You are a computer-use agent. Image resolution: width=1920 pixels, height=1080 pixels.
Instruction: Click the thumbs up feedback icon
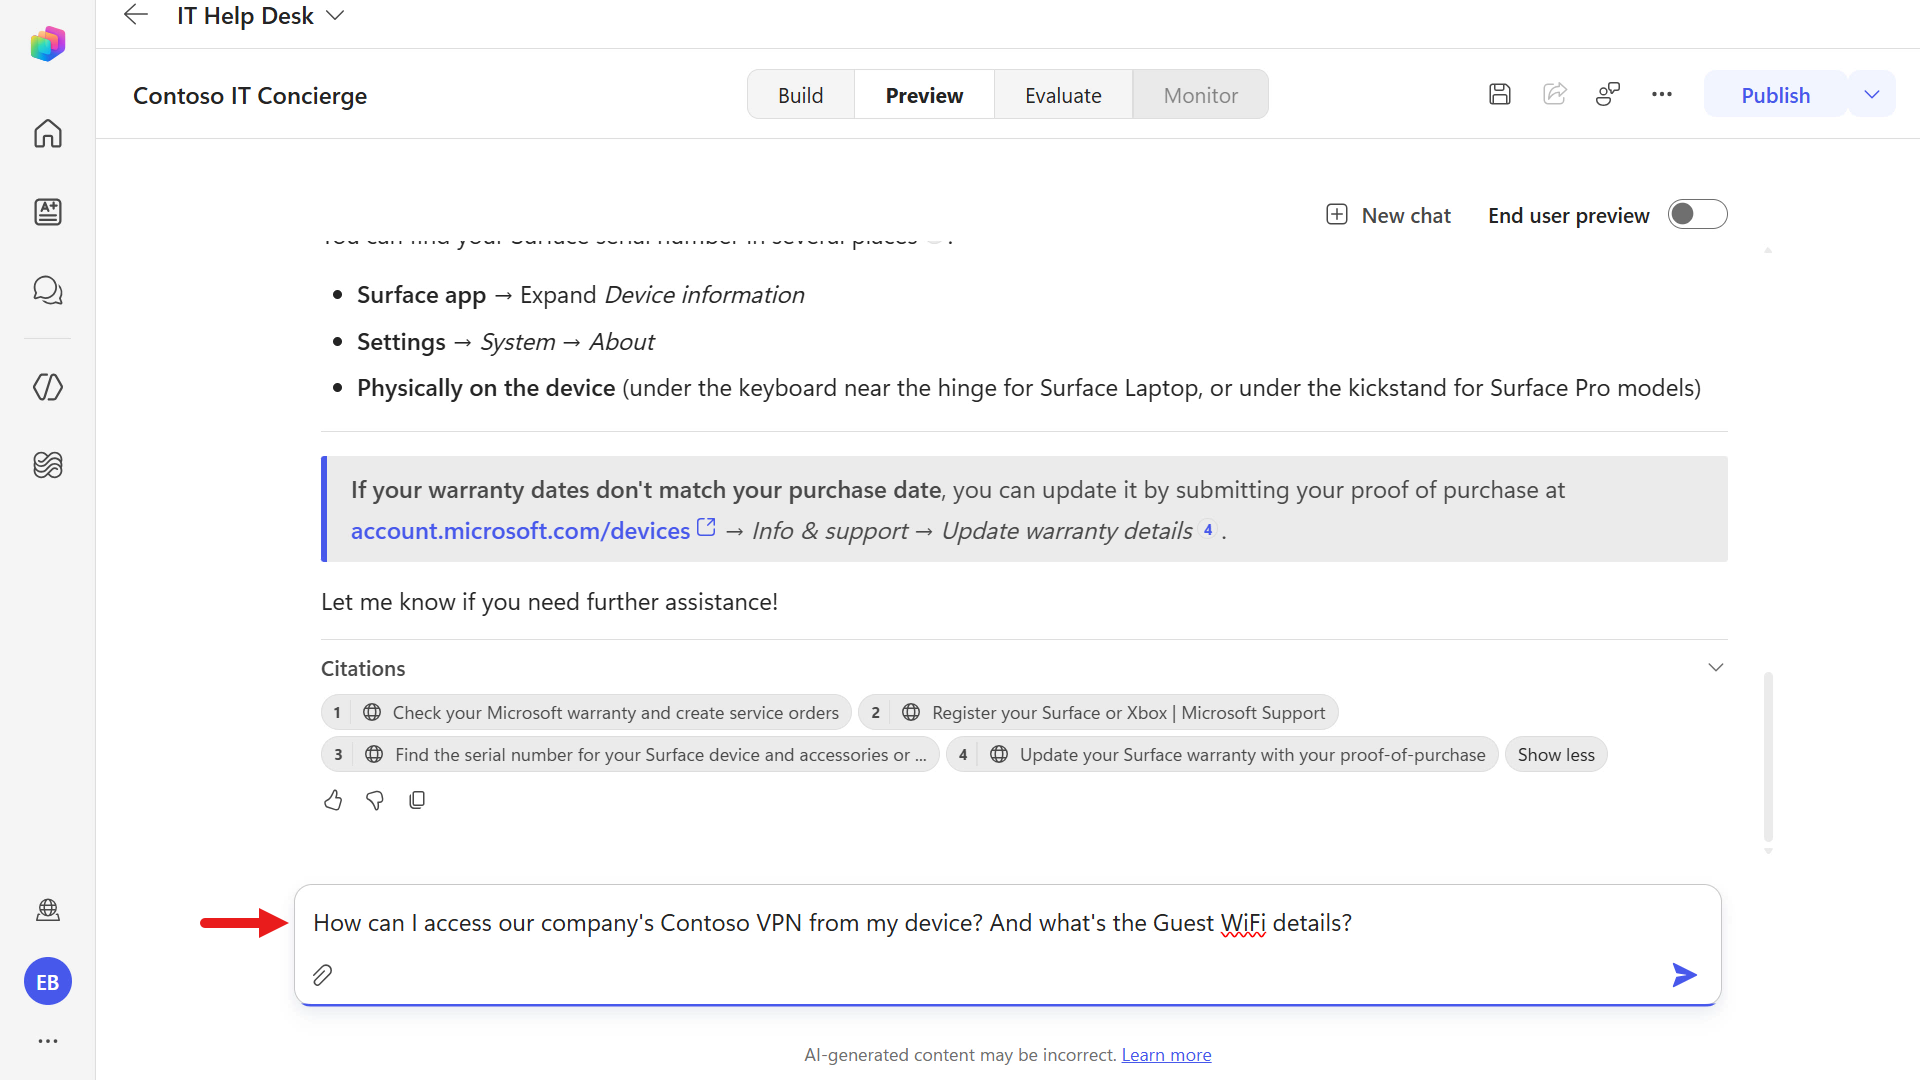tap(333, 800)
